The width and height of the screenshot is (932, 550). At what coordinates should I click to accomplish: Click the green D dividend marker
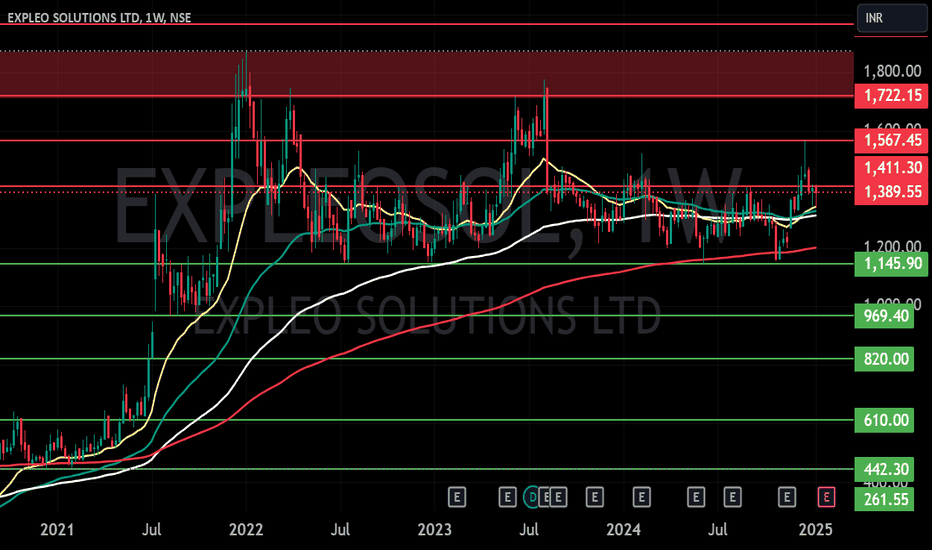tap(533, 497)
